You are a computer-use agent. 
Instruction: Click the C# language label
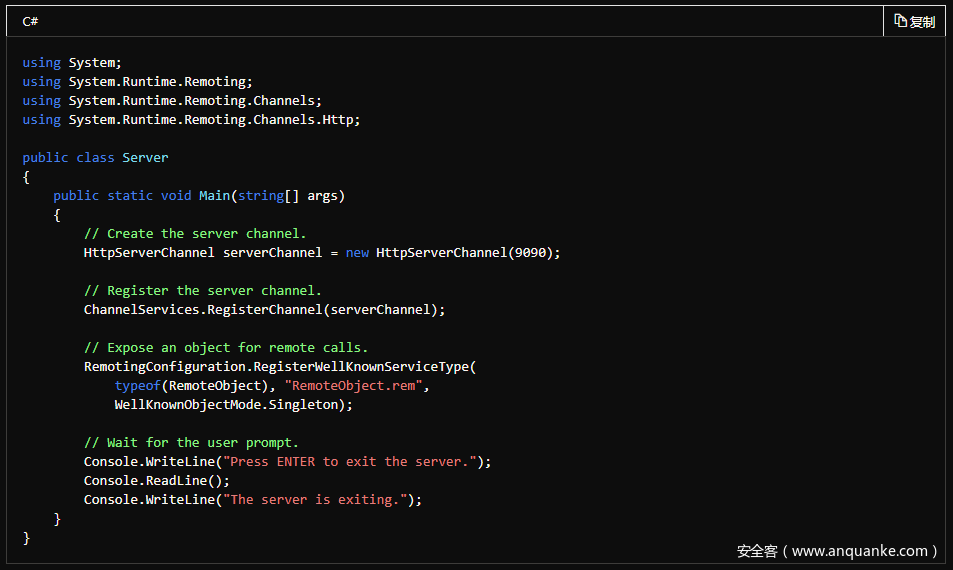tap(30, 21)
